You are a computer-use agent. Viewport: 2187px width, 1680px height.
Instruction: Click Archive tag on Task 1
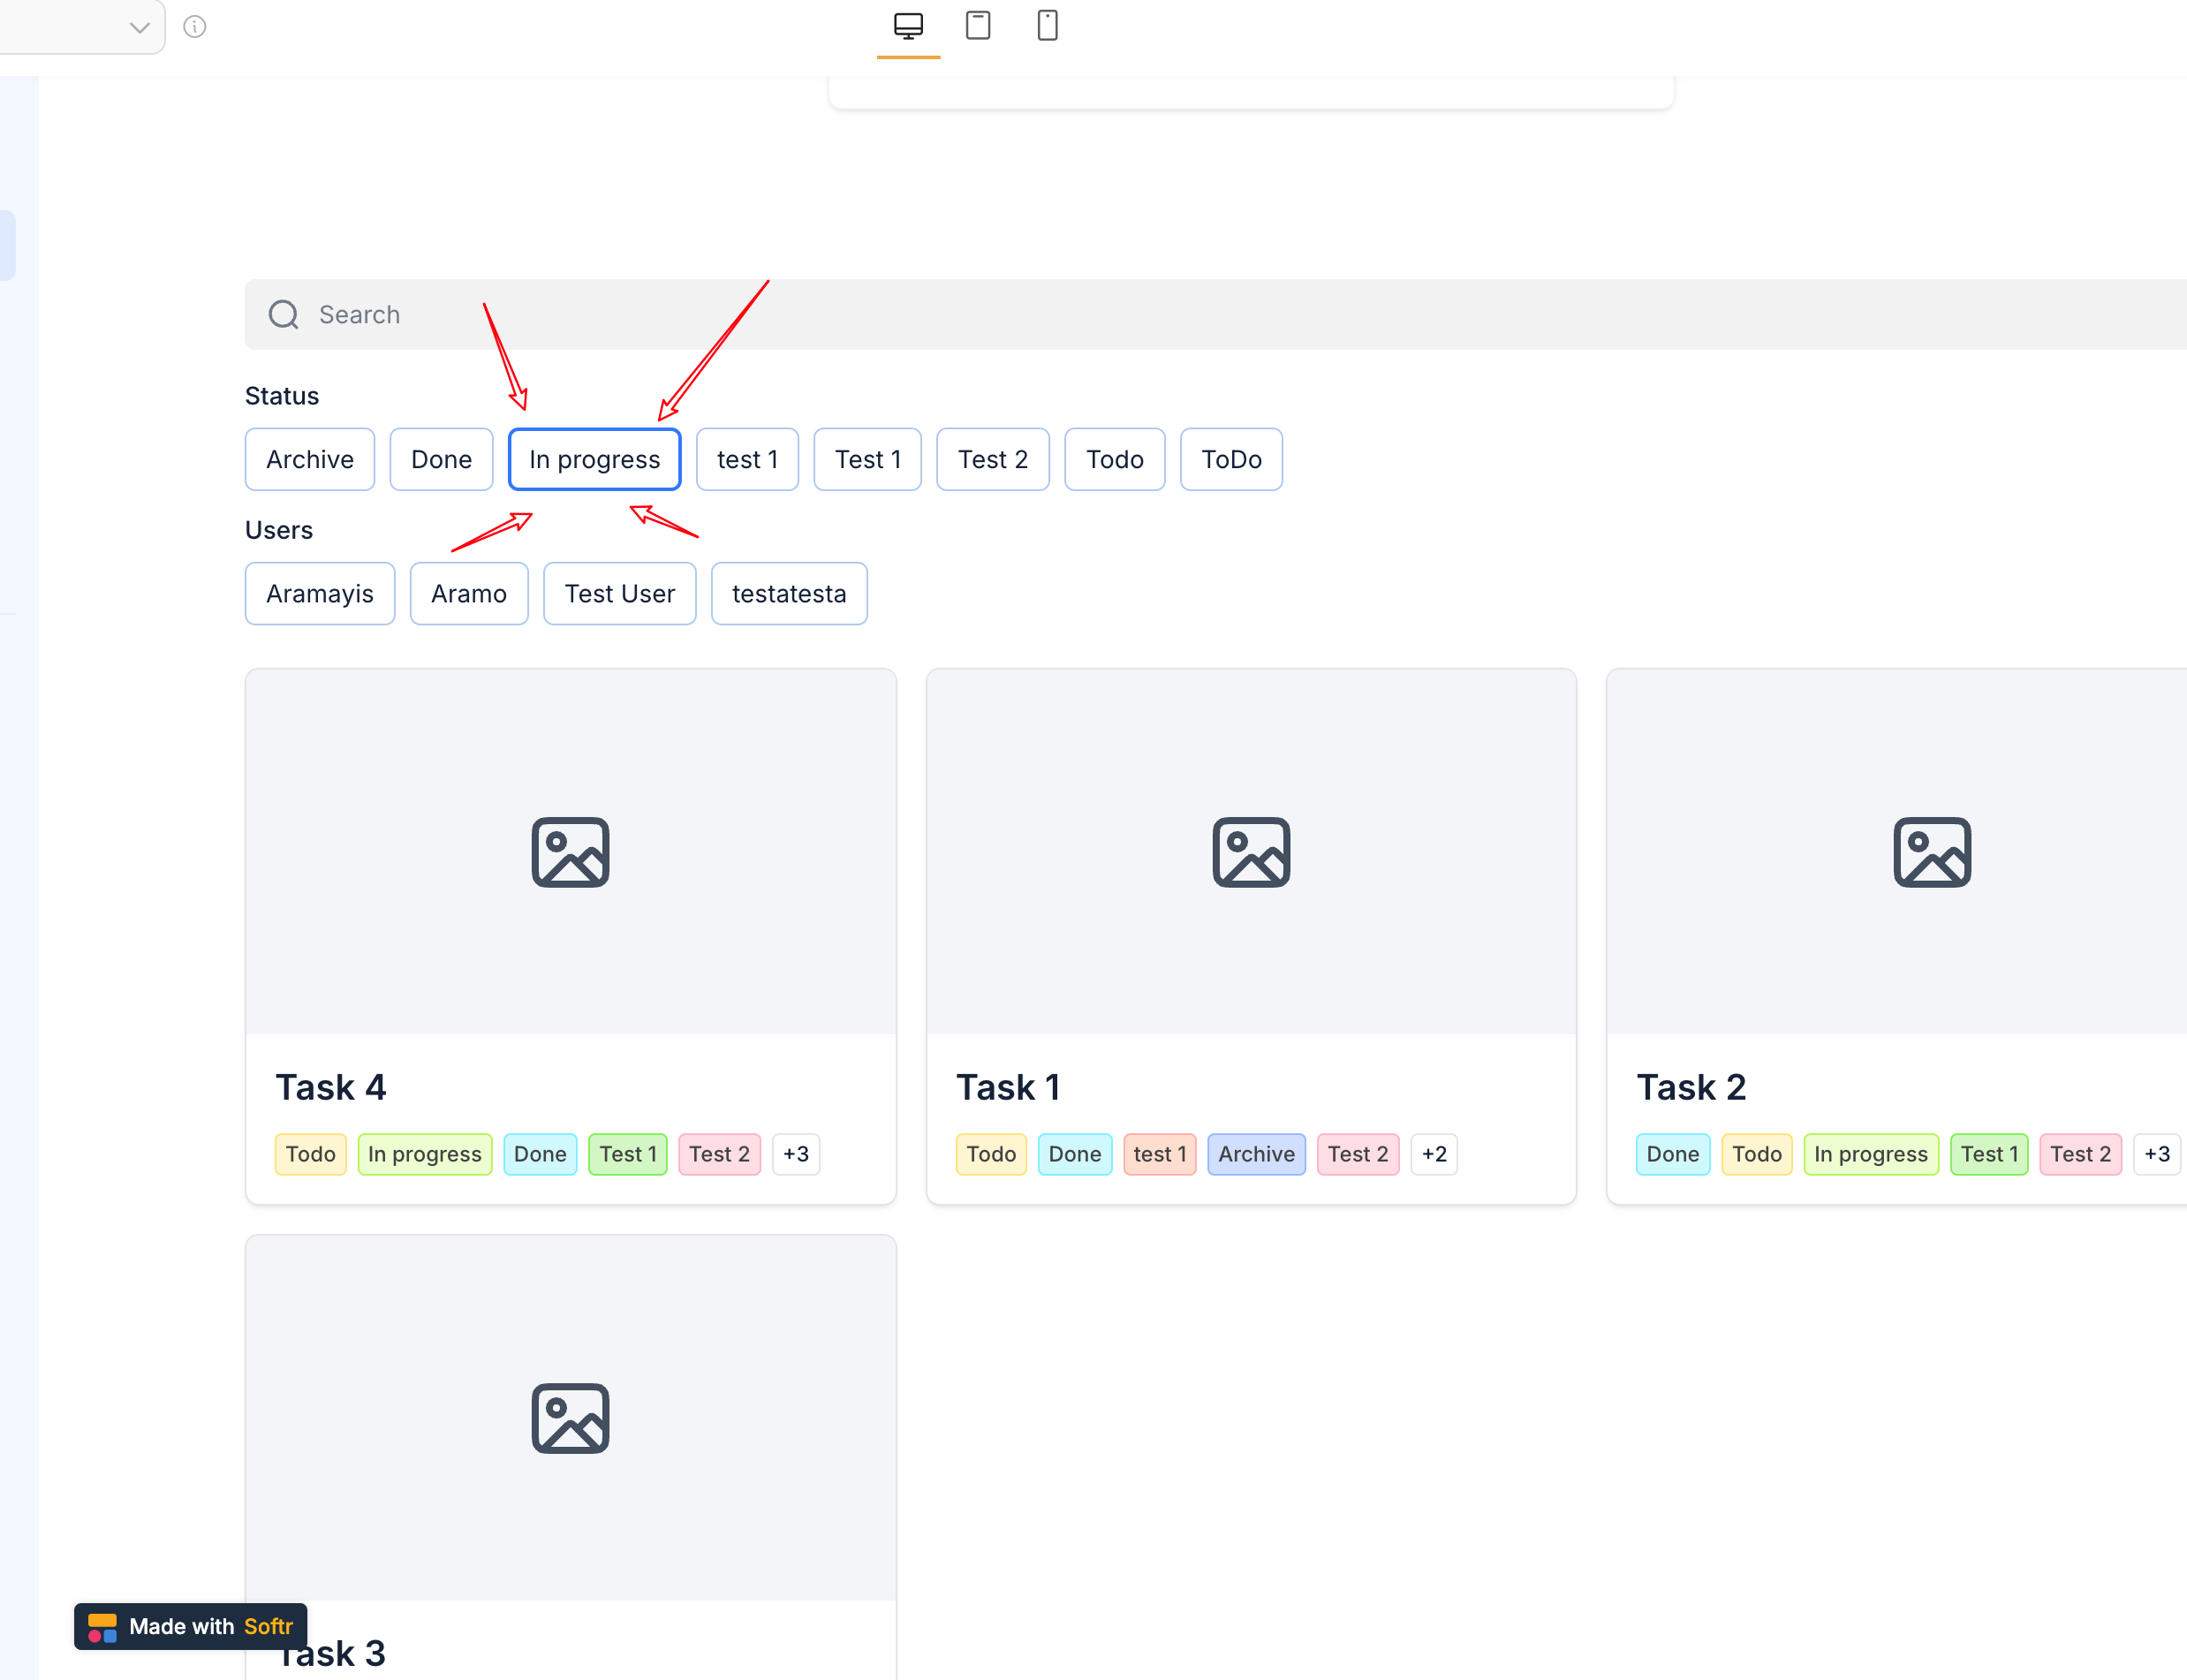pyautogui.click(x=1256, y=1154)
